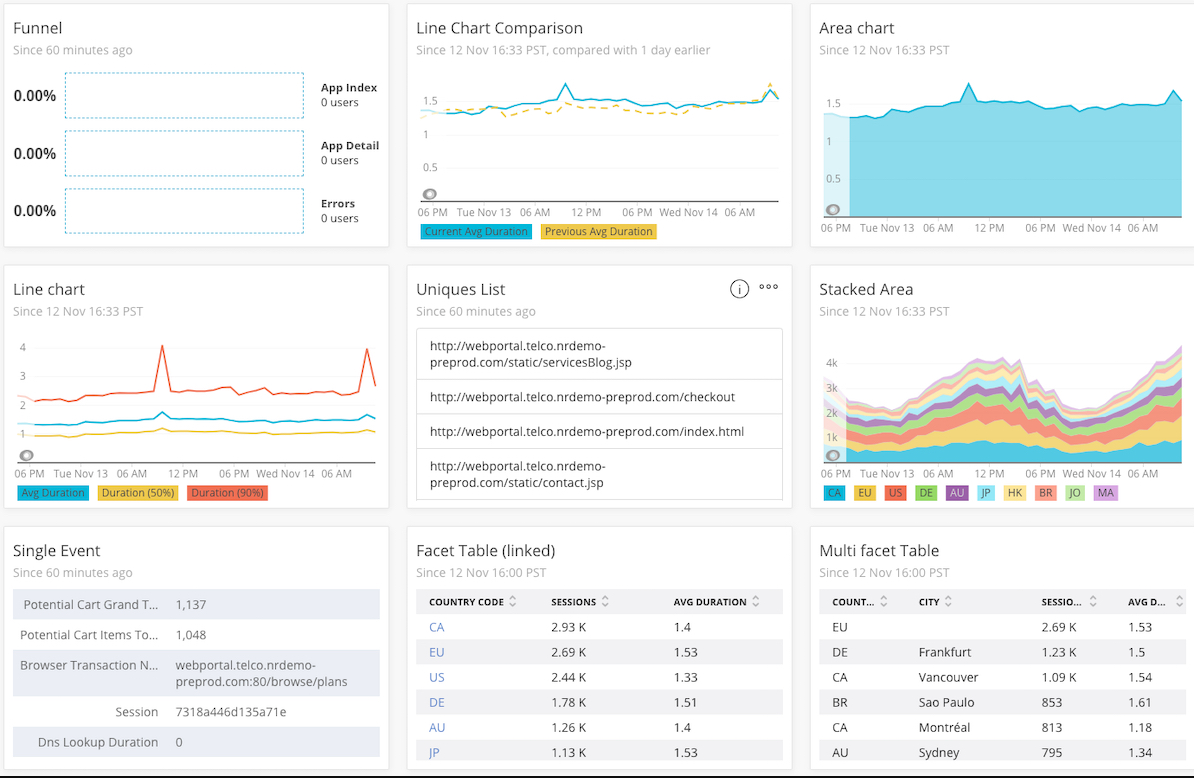This screenshot has height=778, width=1194.
Task: Click the lock icon on the Line chart
Action: (27, 455)
